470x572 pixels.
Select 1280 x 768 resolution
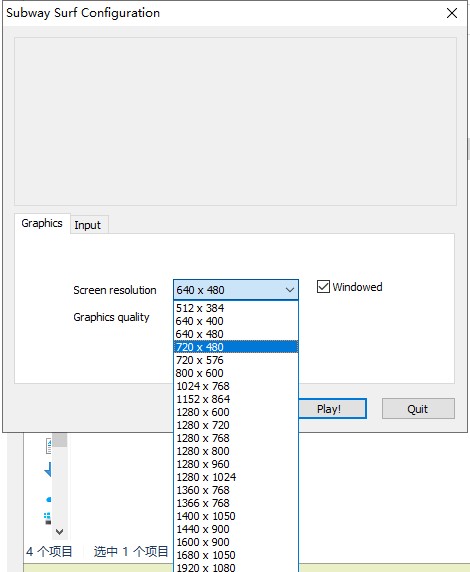pos(236,438)
